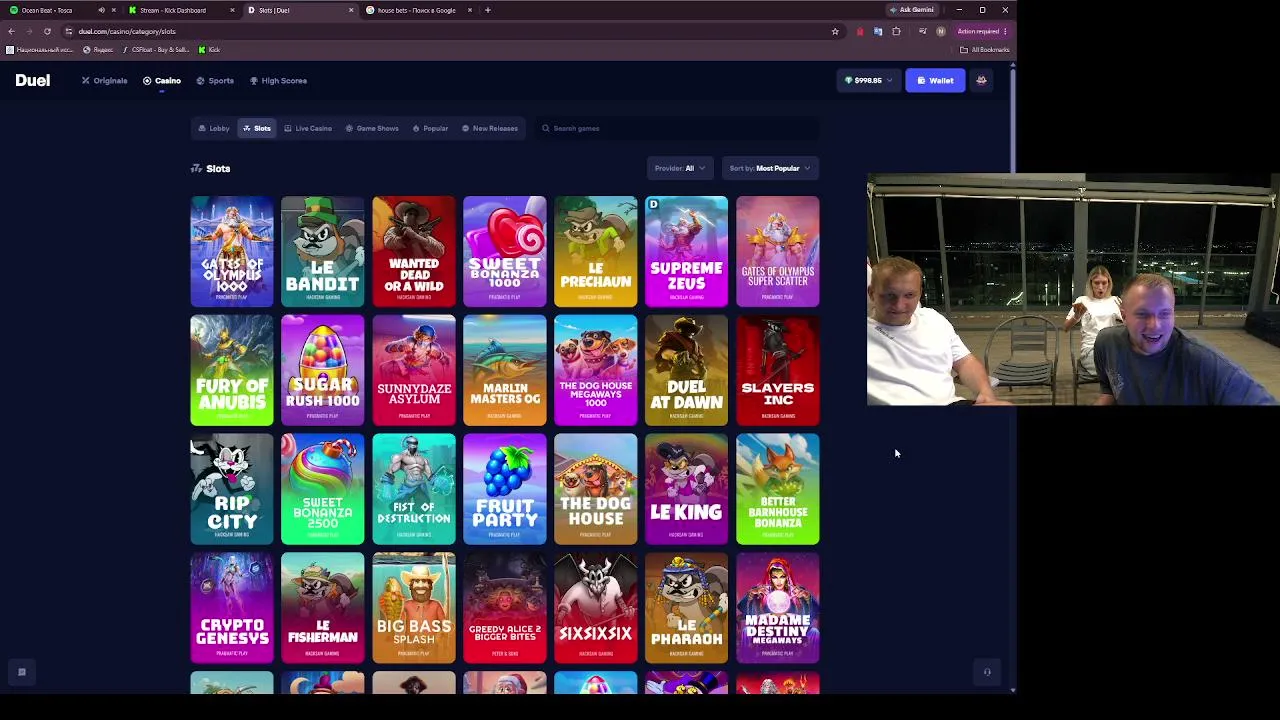Open the Gates of Olympus 1000 slot
The height and width of the screenshot is (720, 1280).
coord(232,251)
